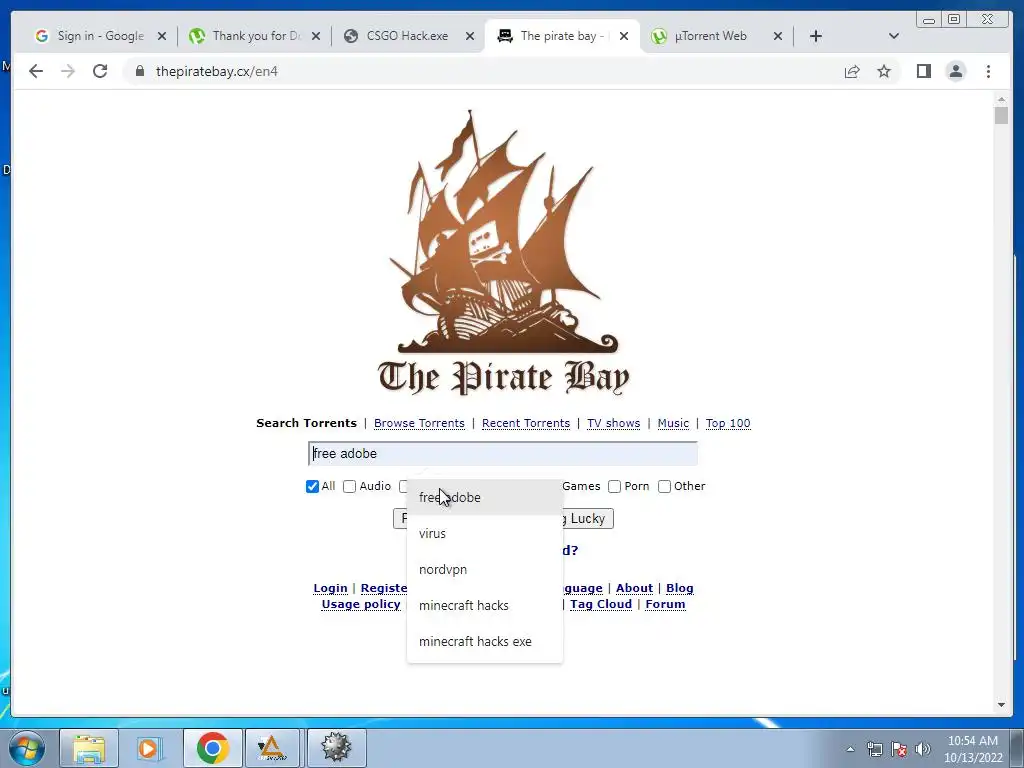Close the CSGO Hack.exe tab
This screenshot has height=768, width=1024.
(470, 36)
